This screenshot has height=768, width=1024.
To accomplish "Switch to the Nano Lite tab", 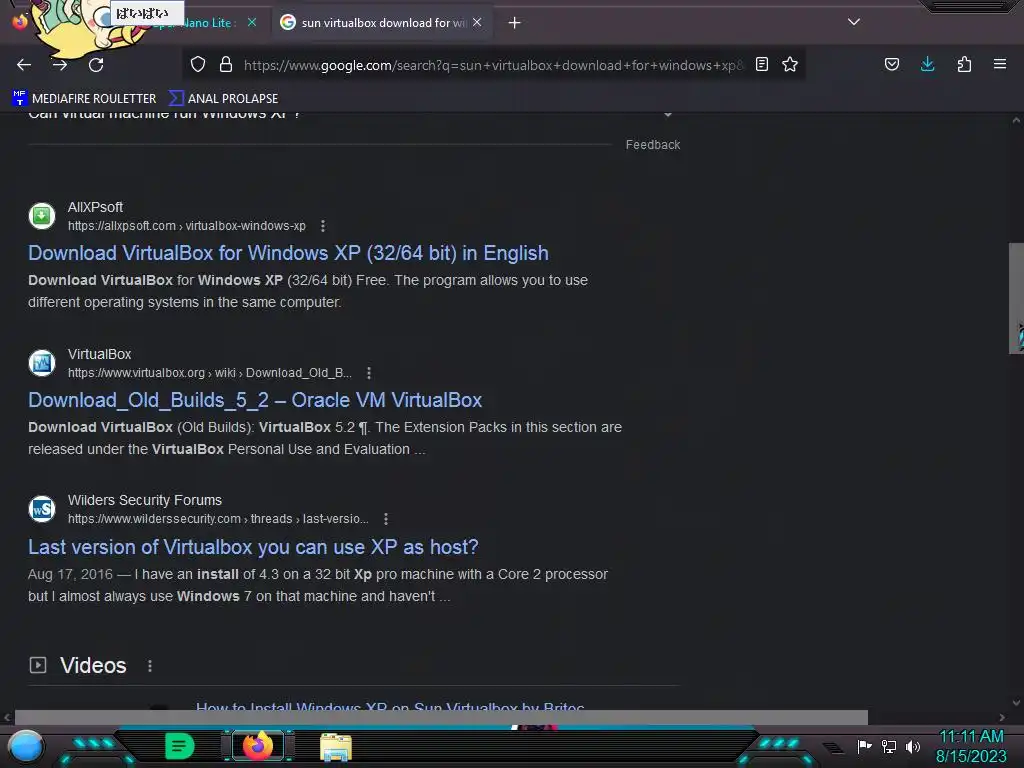I will tap(195, 23).
